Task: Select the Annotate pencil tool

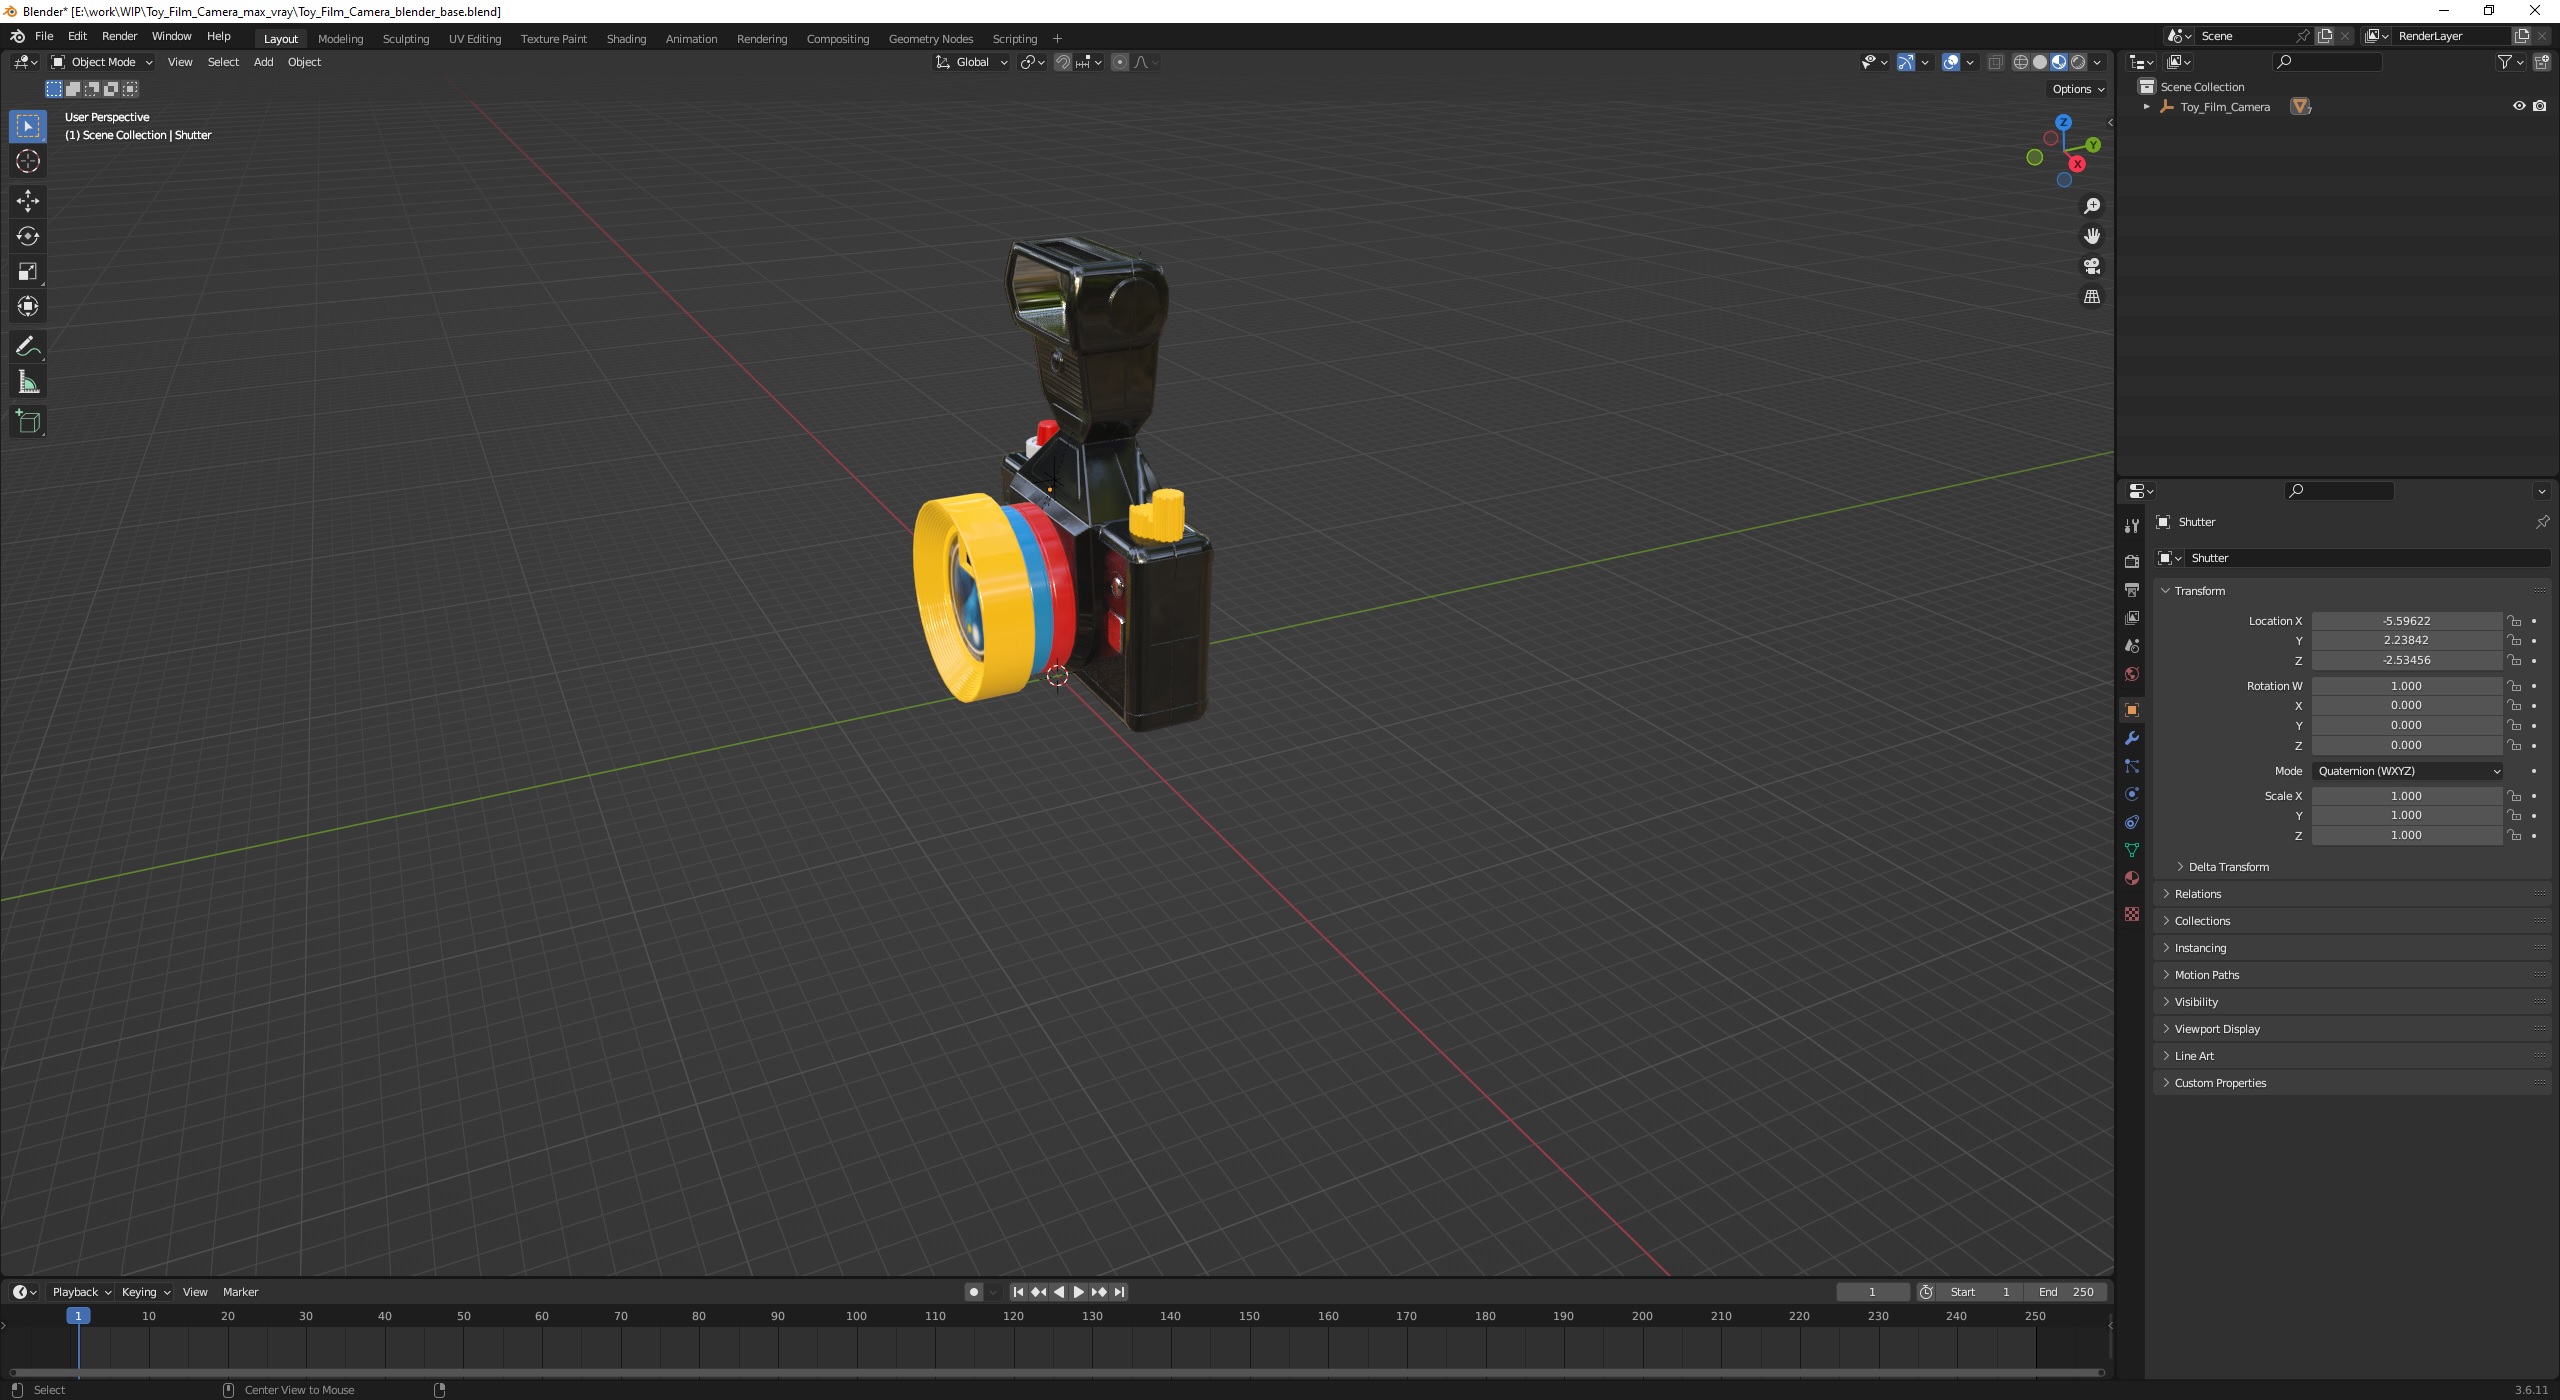Action: click(x=28, y=346)
